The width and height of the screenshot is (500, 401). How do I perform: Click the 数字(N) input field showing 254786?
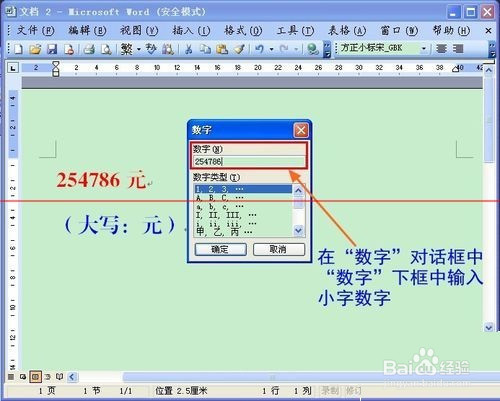click(249, 162)
